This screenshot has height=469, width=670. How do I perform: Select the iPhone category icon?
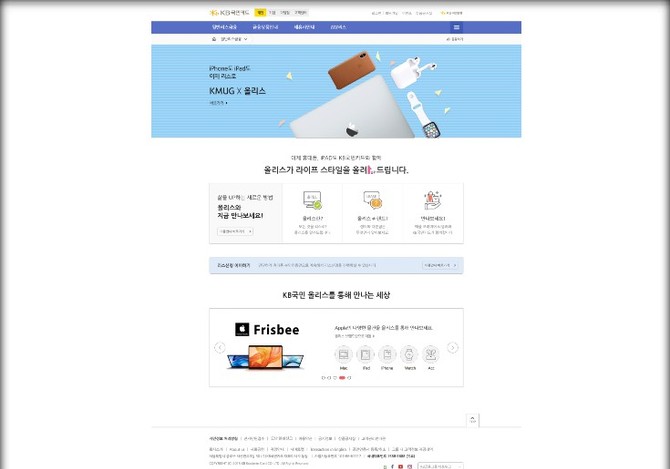[x=387, y=355]
